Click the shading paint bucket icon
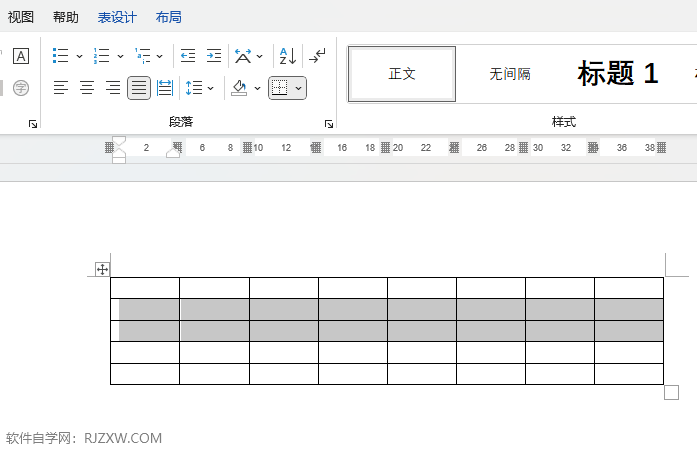Viewport: 697px width, 455px height. tap(239, 88)
